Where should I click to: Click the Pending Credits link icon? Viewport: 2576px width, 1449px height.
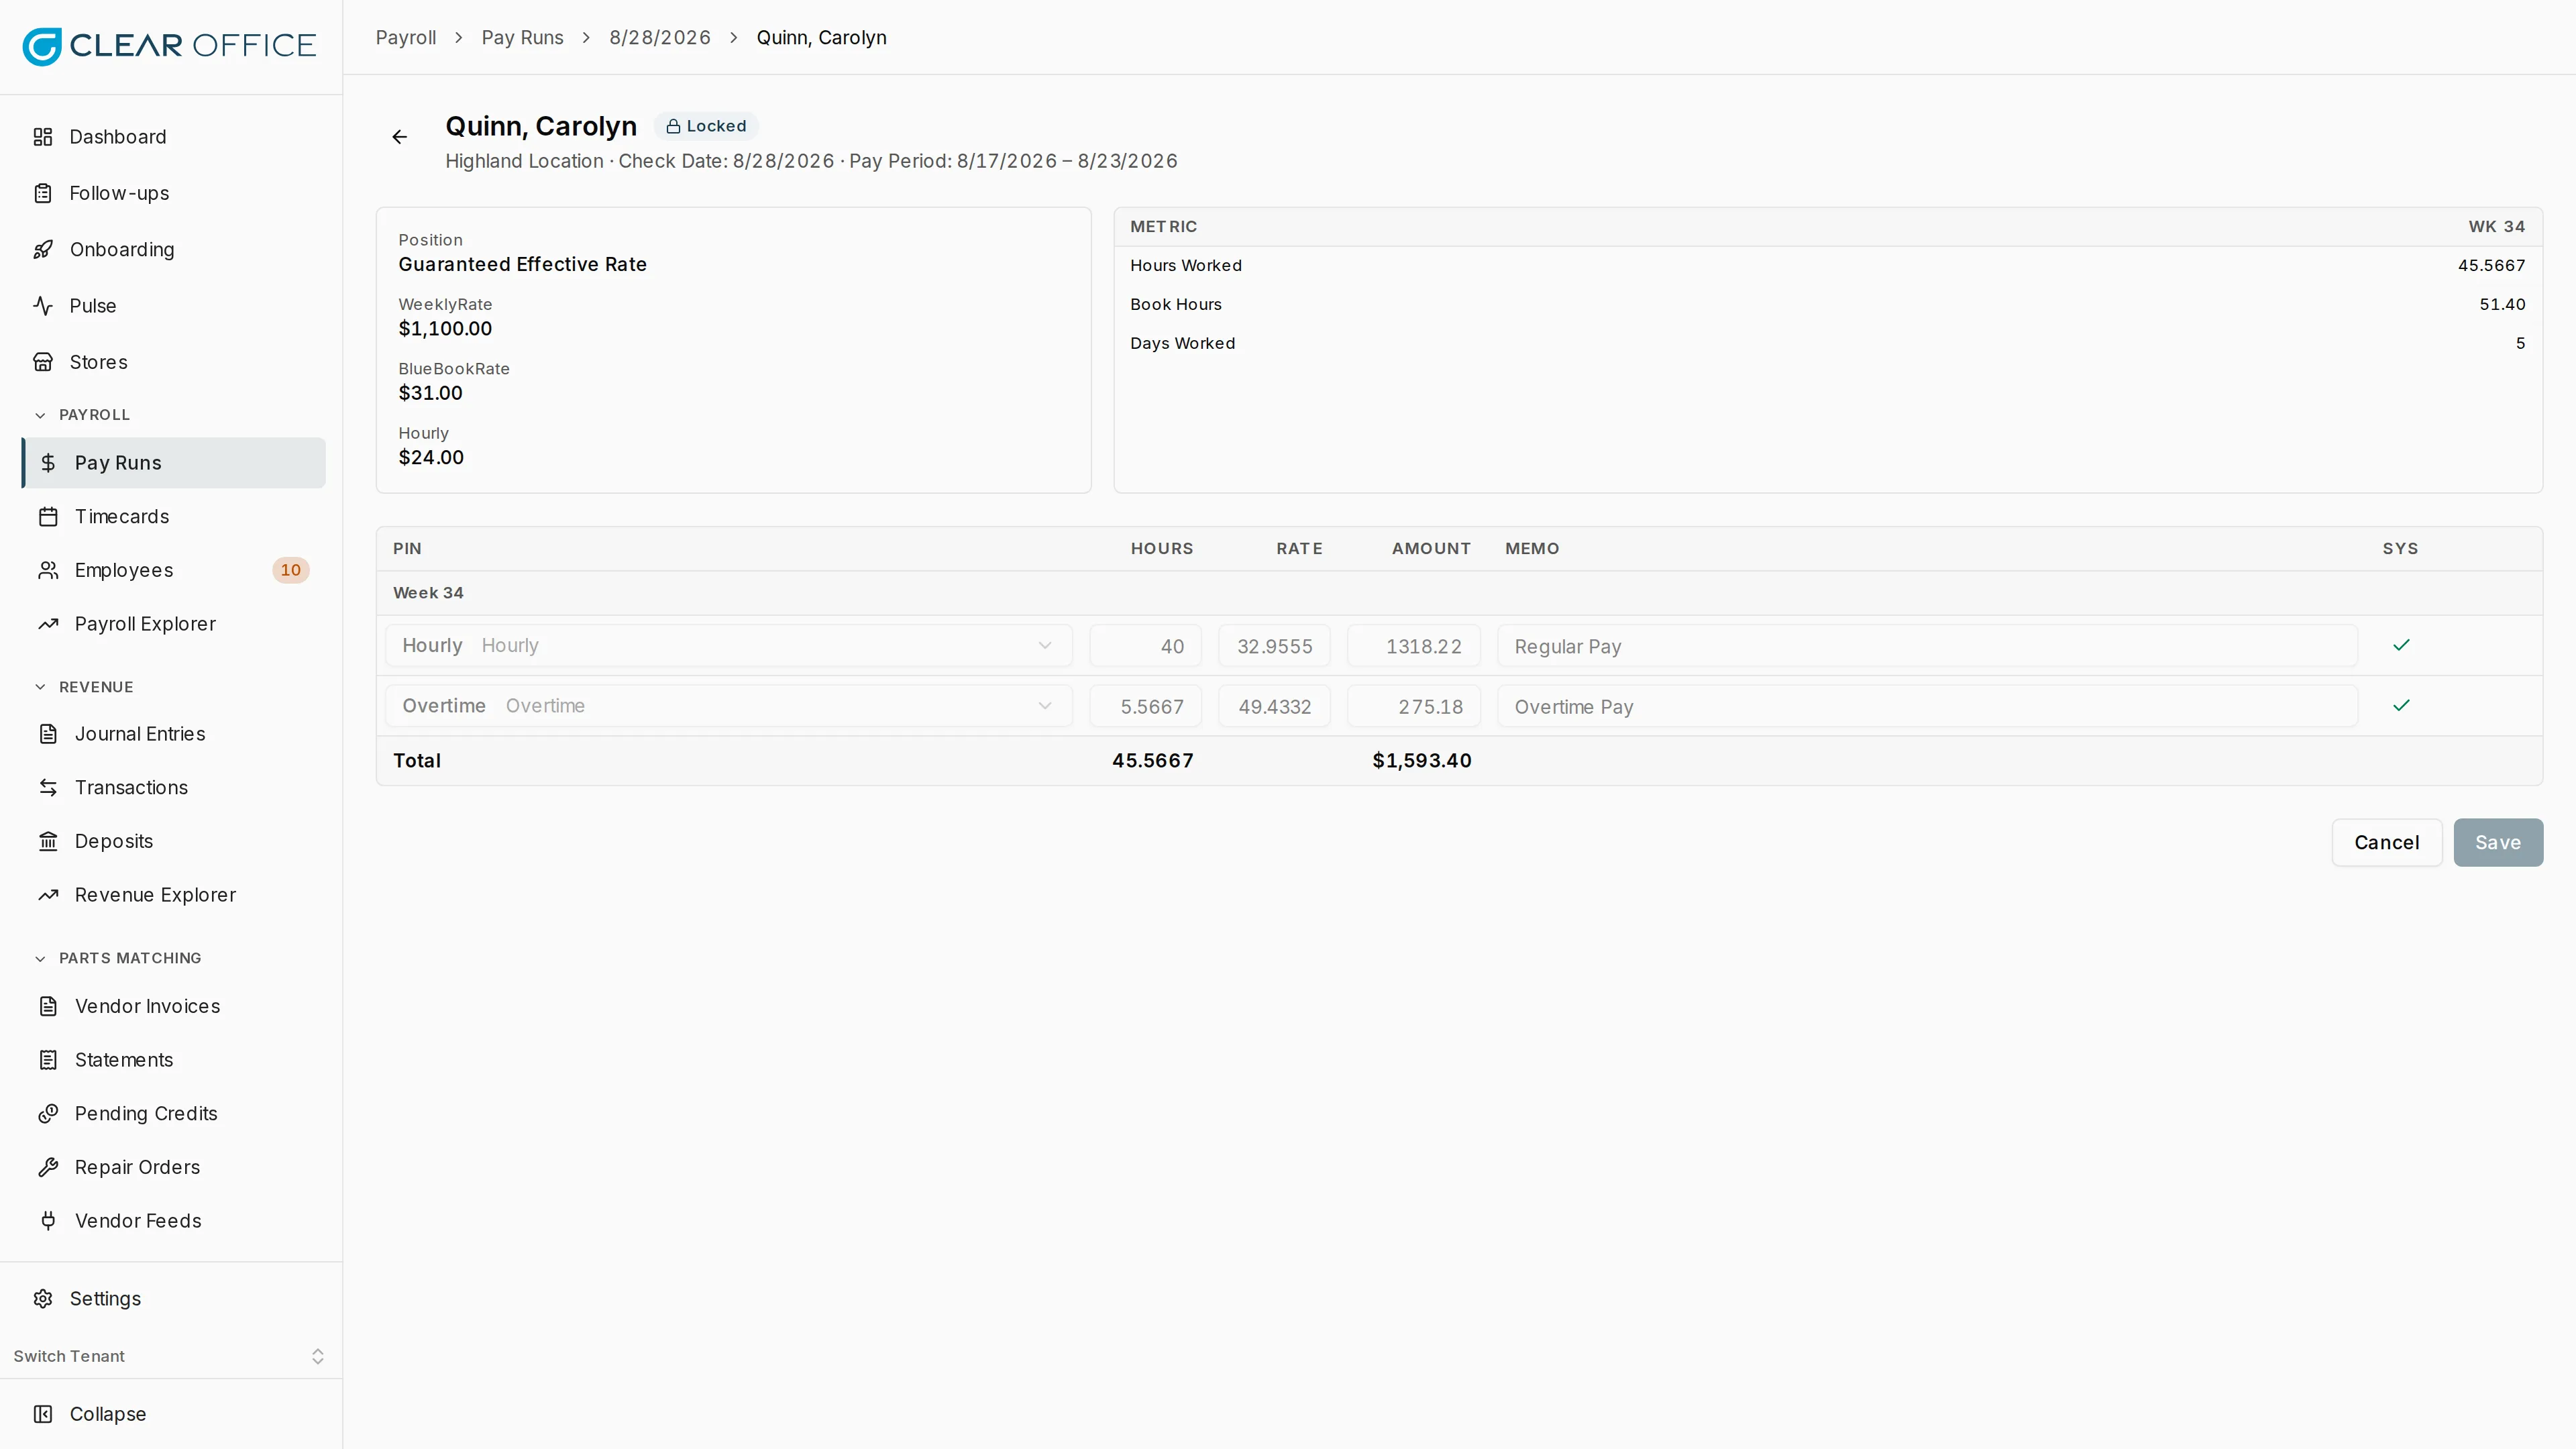tap(48, 1114)
